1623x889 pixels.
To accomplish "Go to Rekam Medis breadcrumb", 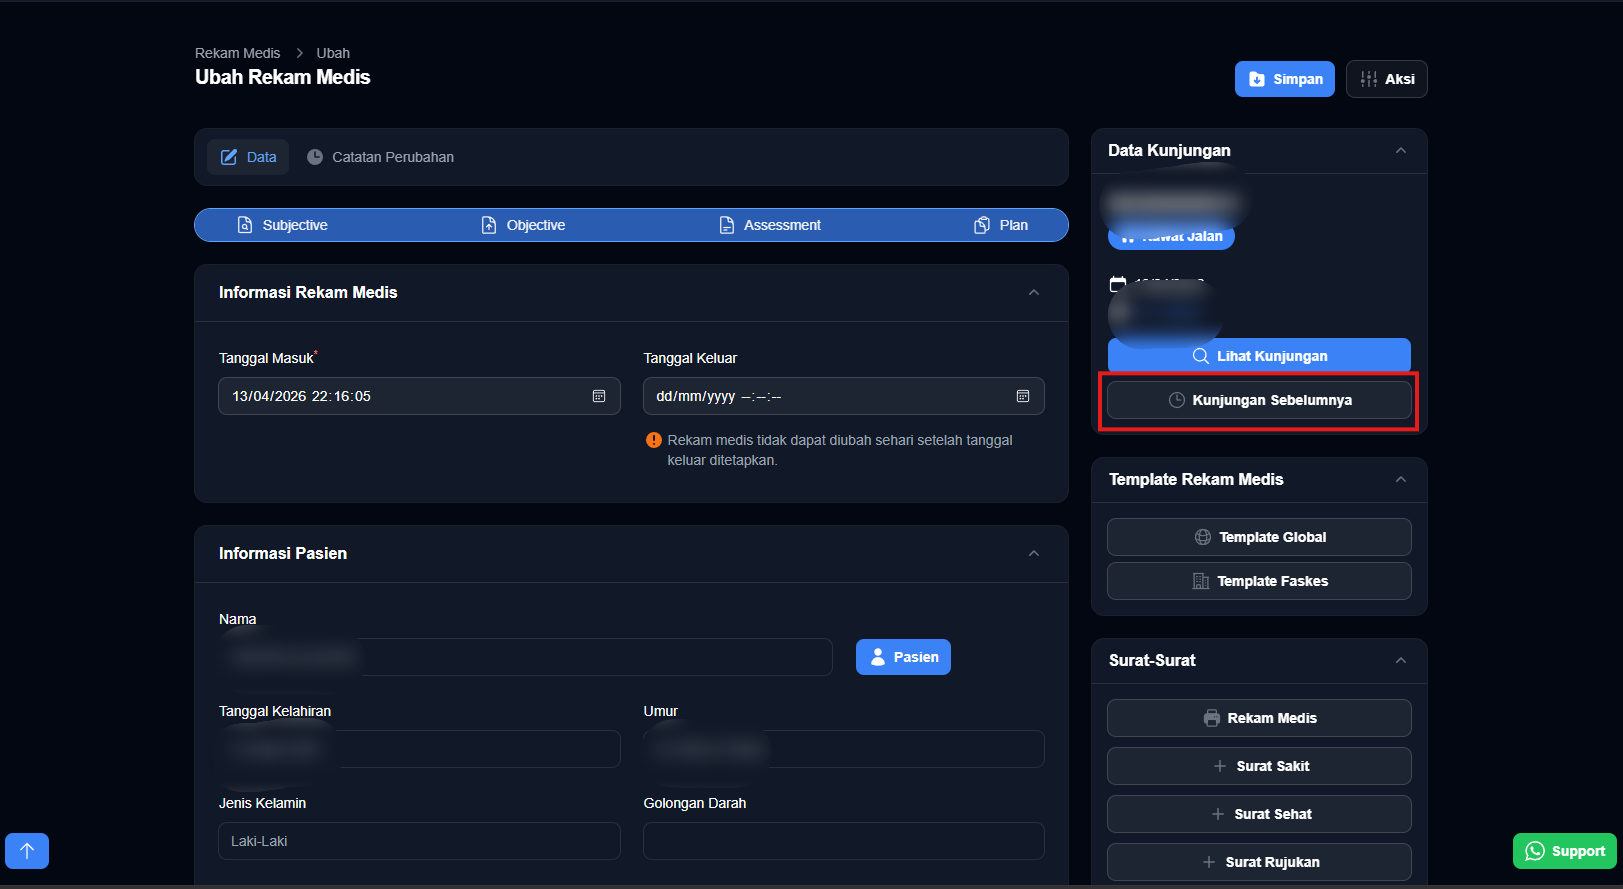I will (238, 53).
